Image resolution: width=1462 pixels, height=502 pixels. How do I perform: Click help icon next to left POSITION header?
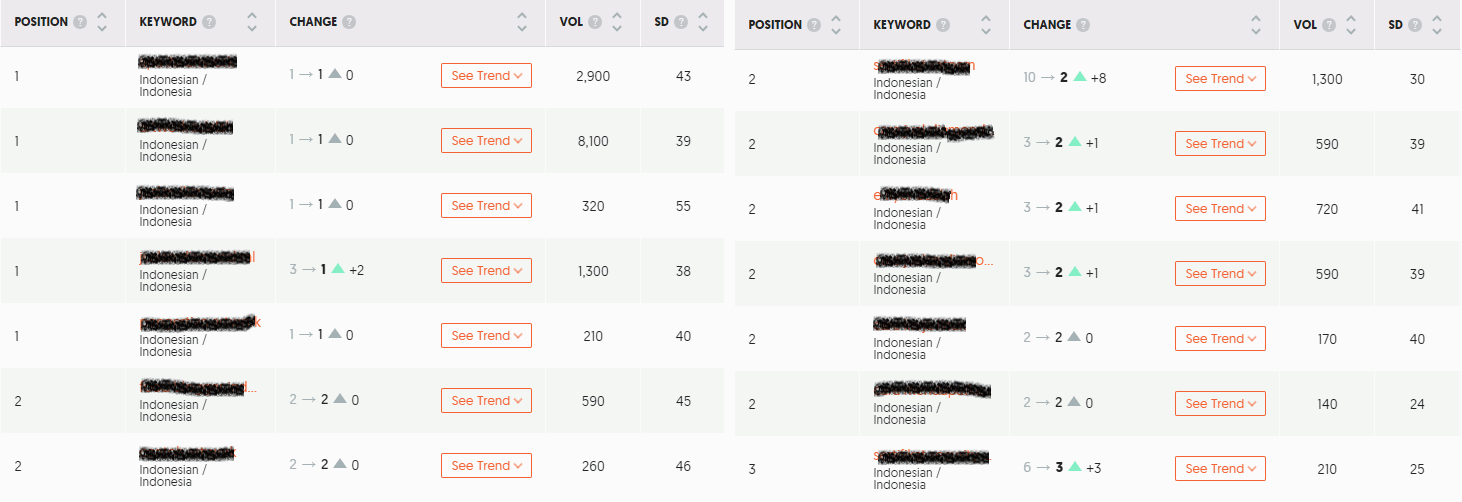coord(80,22)
